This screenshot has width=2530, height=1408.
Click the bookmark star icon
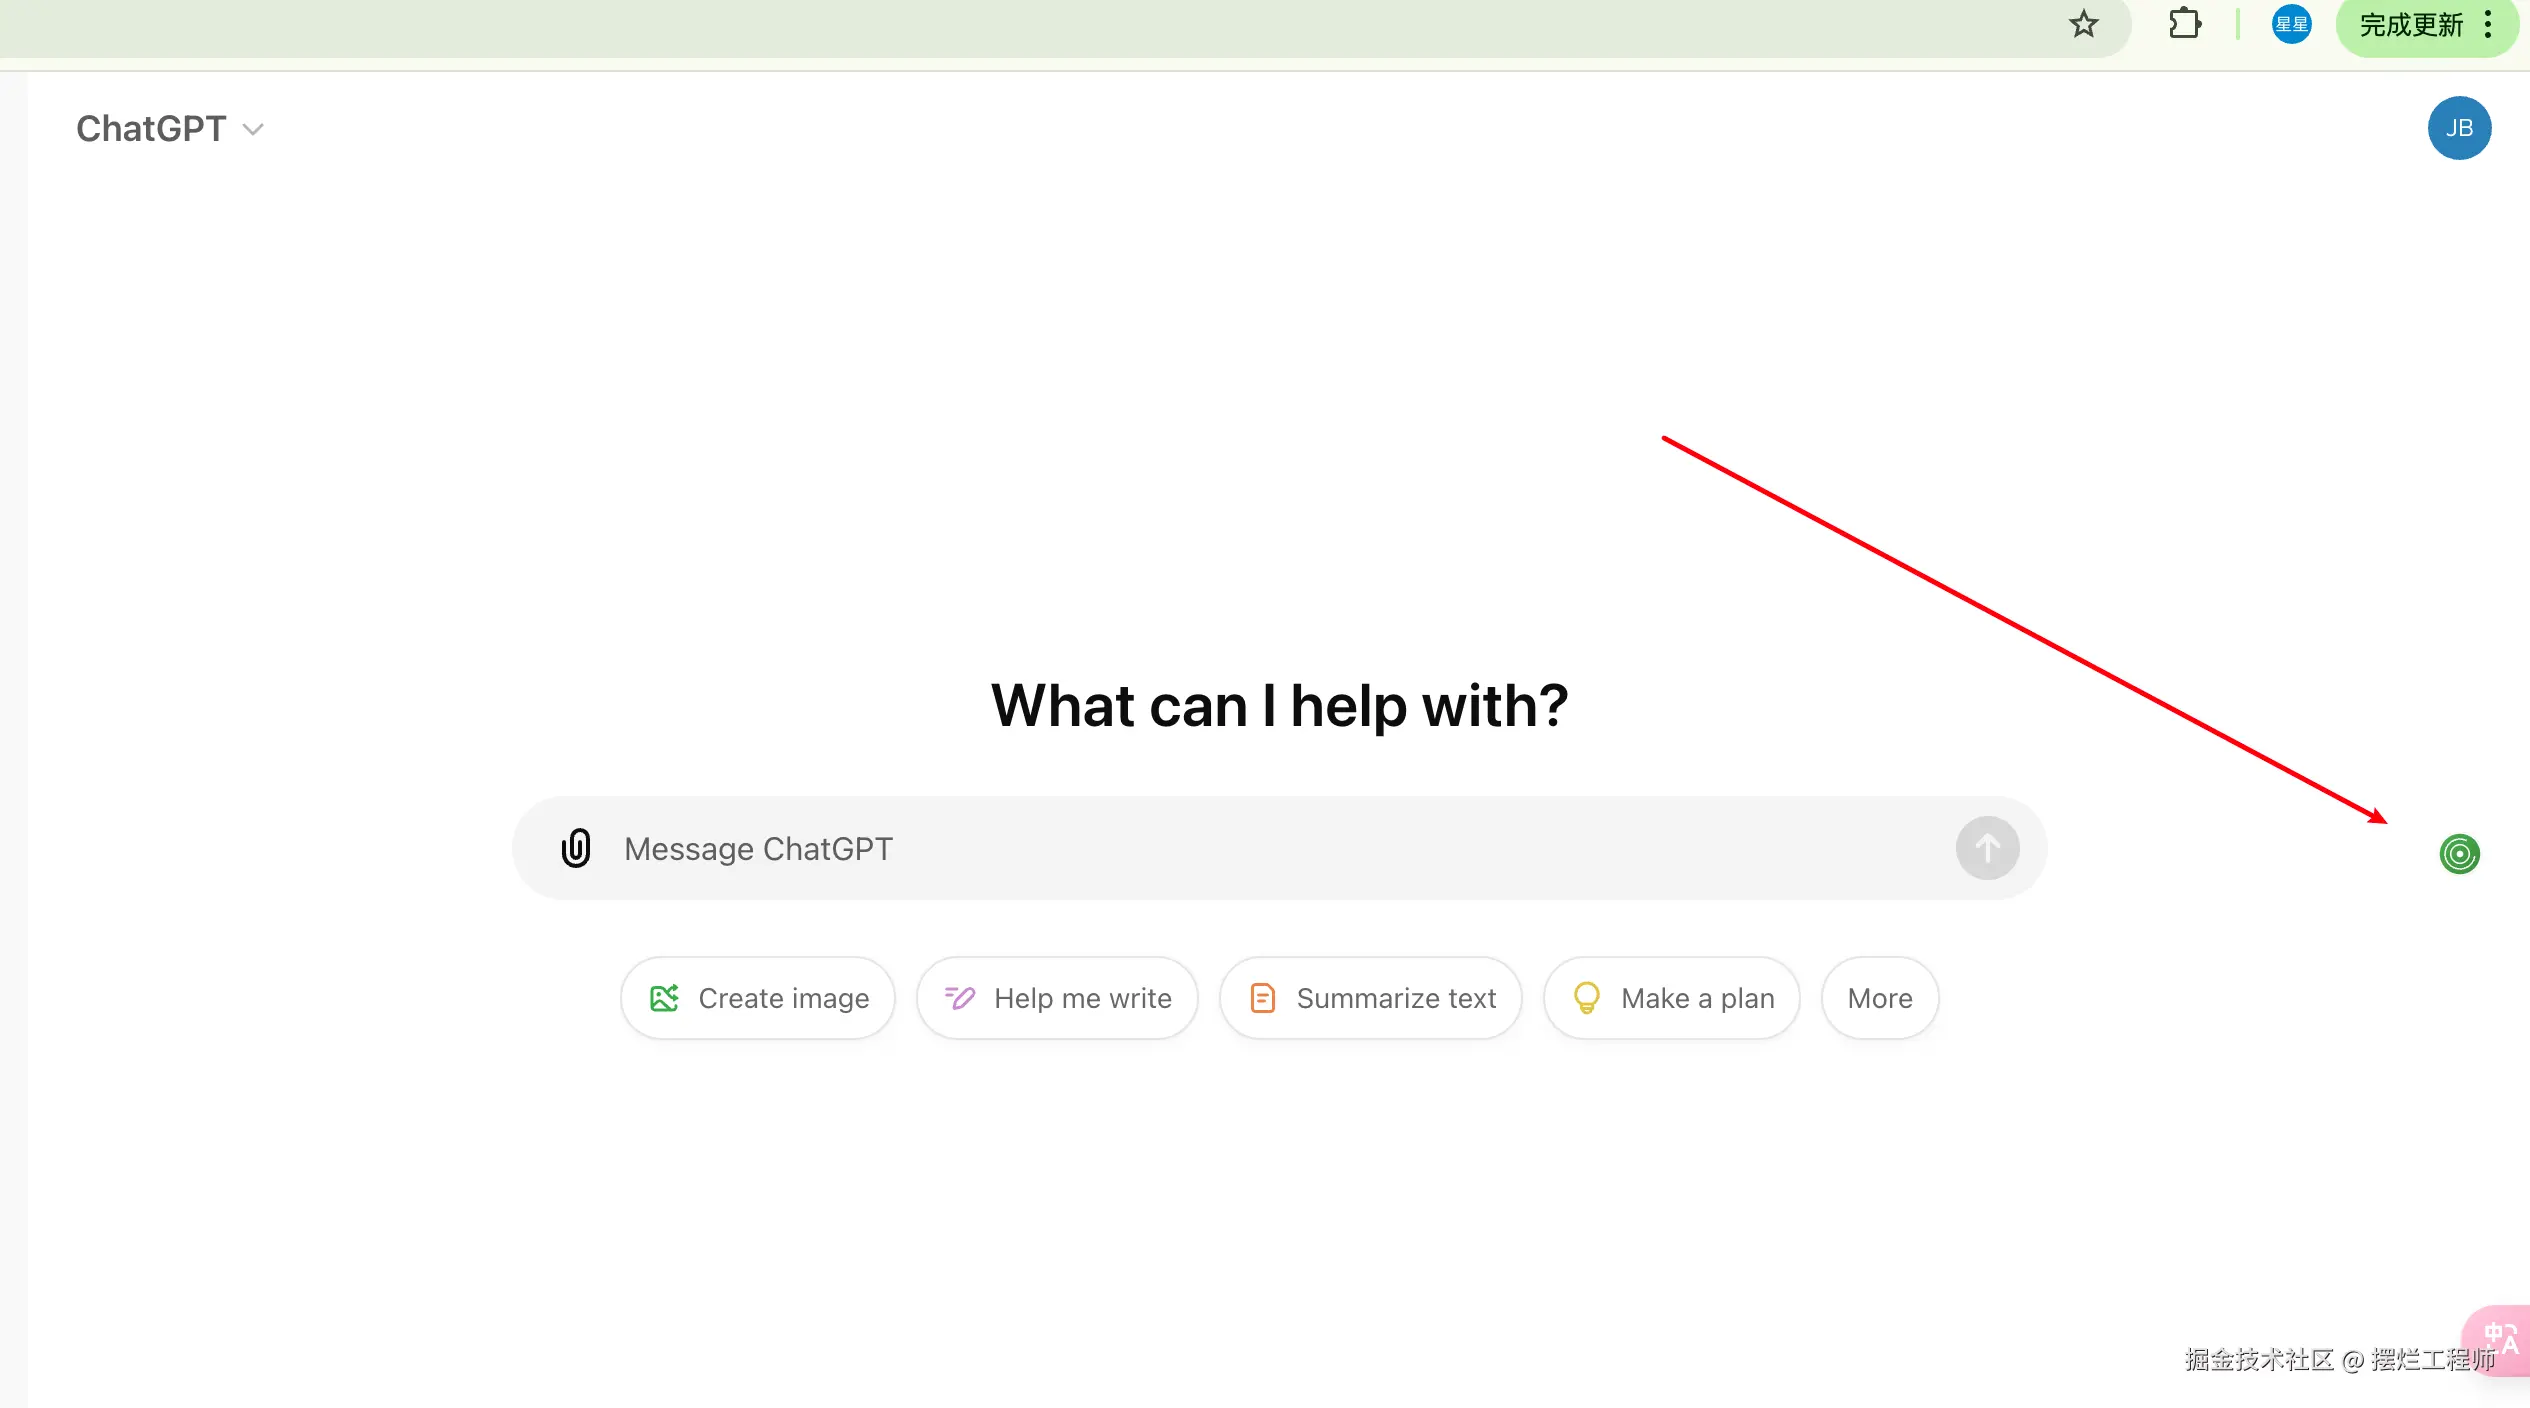[2084, 24]
